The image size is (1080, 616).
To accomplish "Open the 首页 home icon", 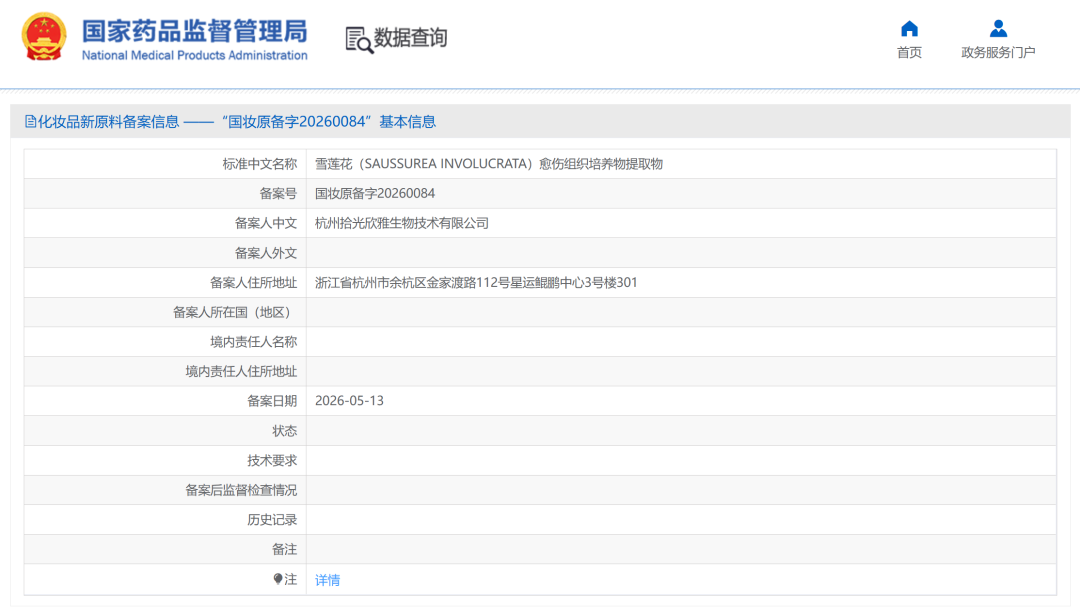I will click(x=909, y=29).
